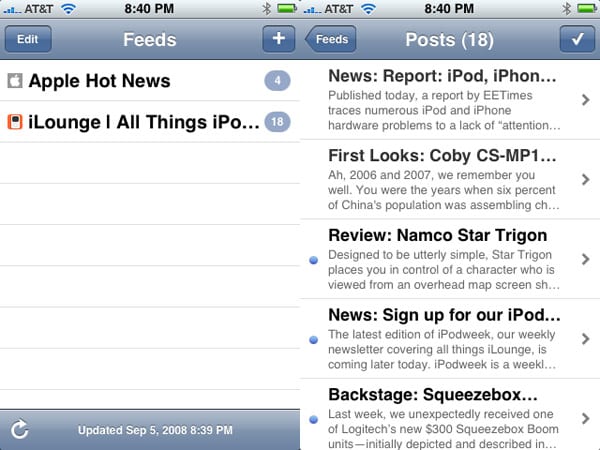Open chevron for Backstage Squeezebox post
Image resolution: width=600 pixels, height=450 pixels.
[x=585, y=418]
